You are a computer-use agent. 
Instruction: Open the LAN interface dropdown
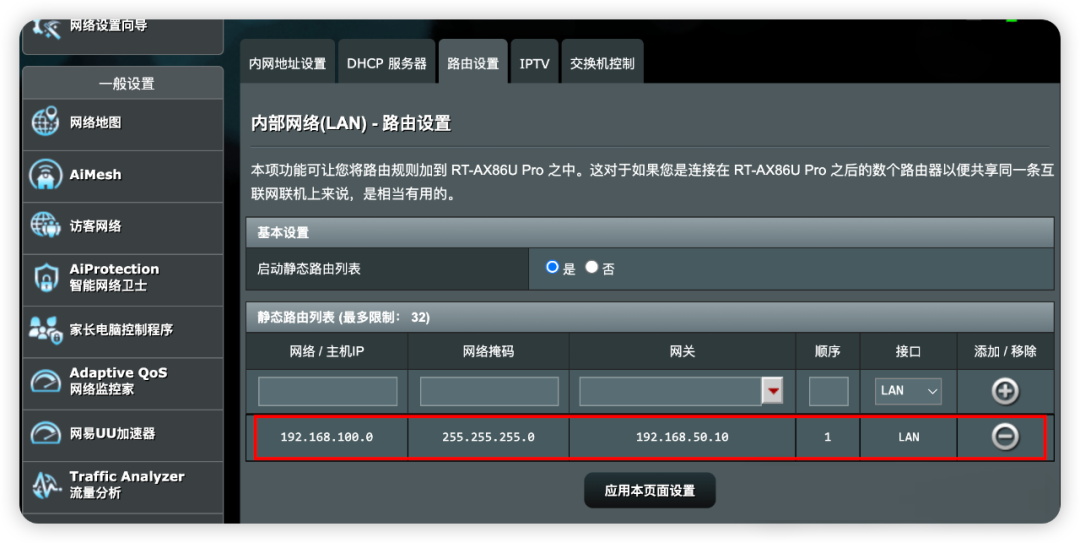(x=908, y=391)
